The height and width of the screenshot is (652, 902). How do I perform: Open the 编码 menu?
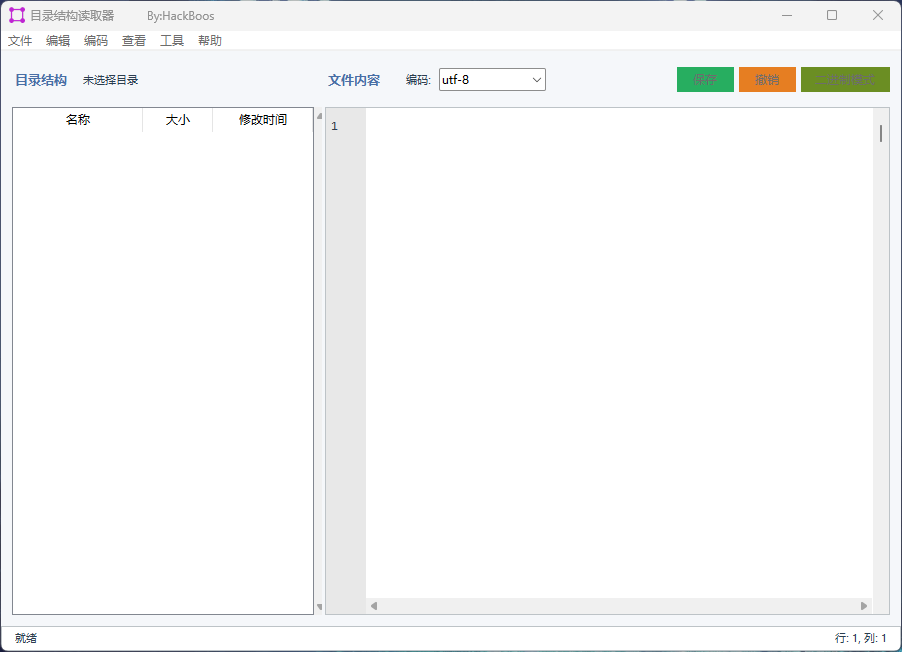(96, 41)
